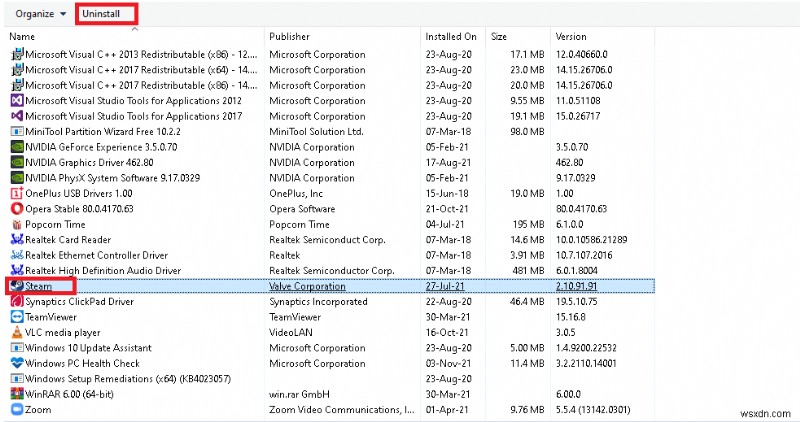Click the 03-Nov-21 install date
This screenshot has height=422, width=800.
448,363
